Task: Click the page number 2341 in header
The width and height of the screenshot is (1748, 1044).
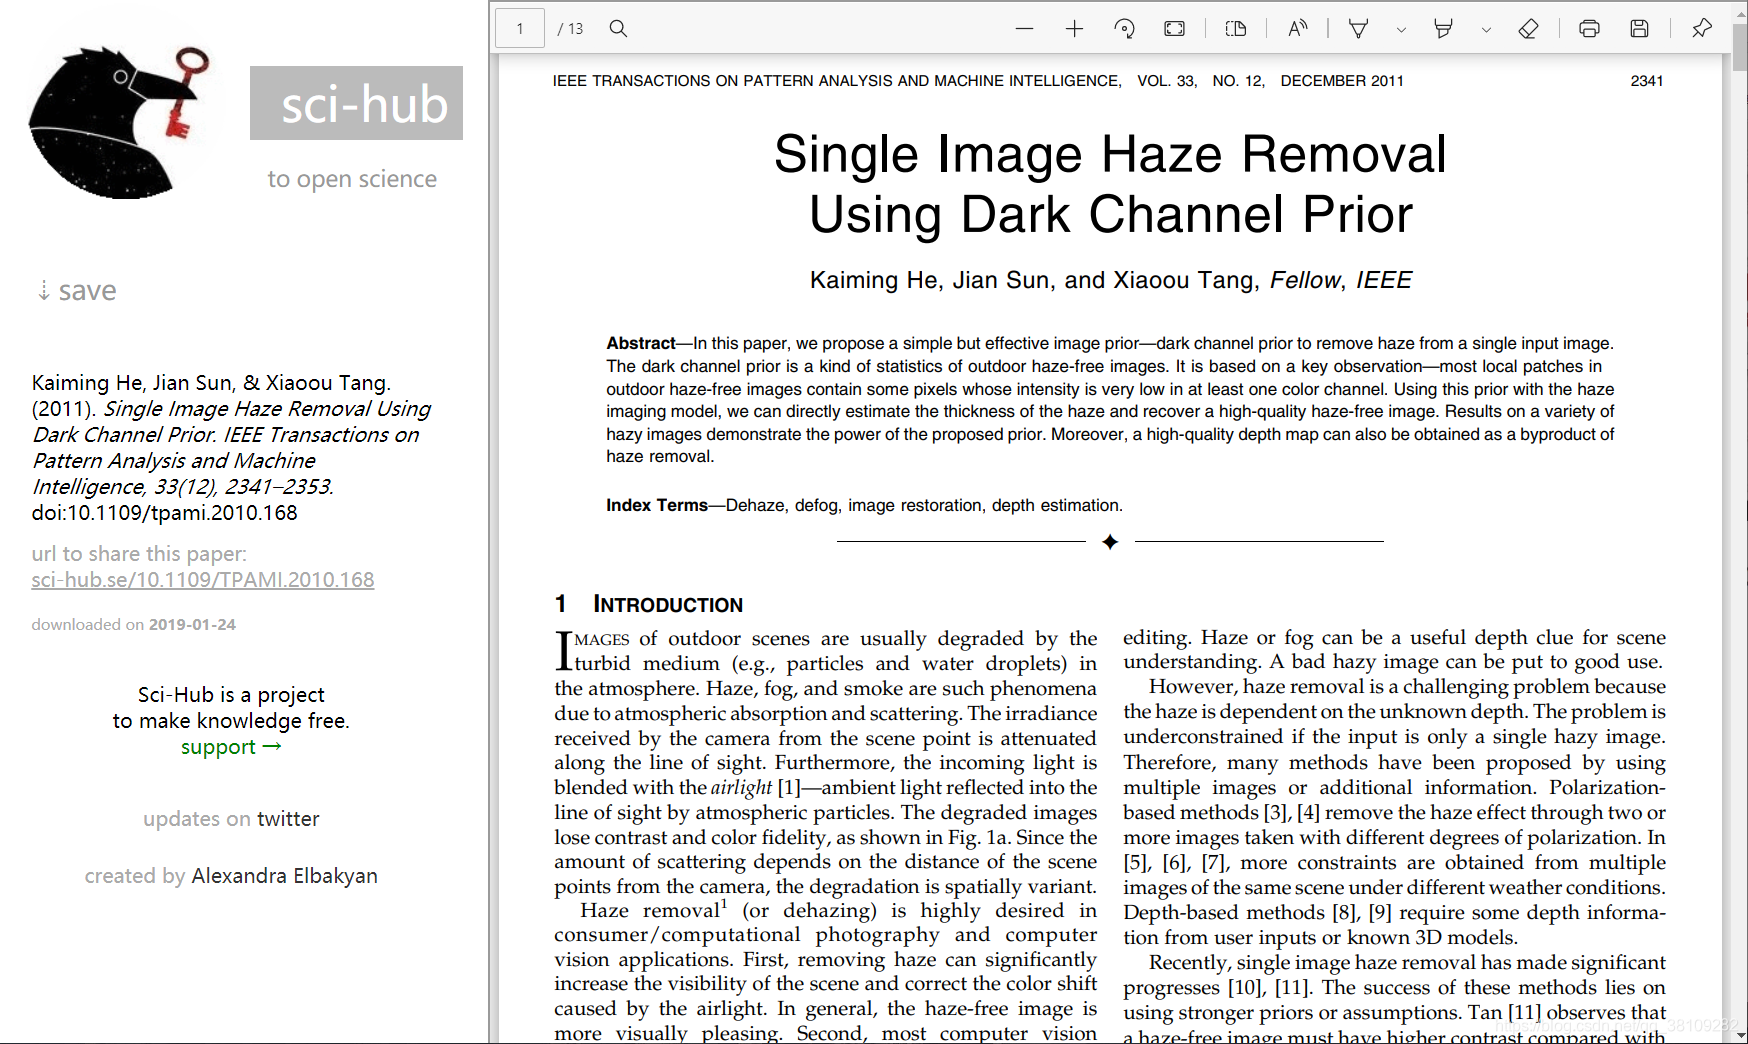Action: click(1646, 81)
